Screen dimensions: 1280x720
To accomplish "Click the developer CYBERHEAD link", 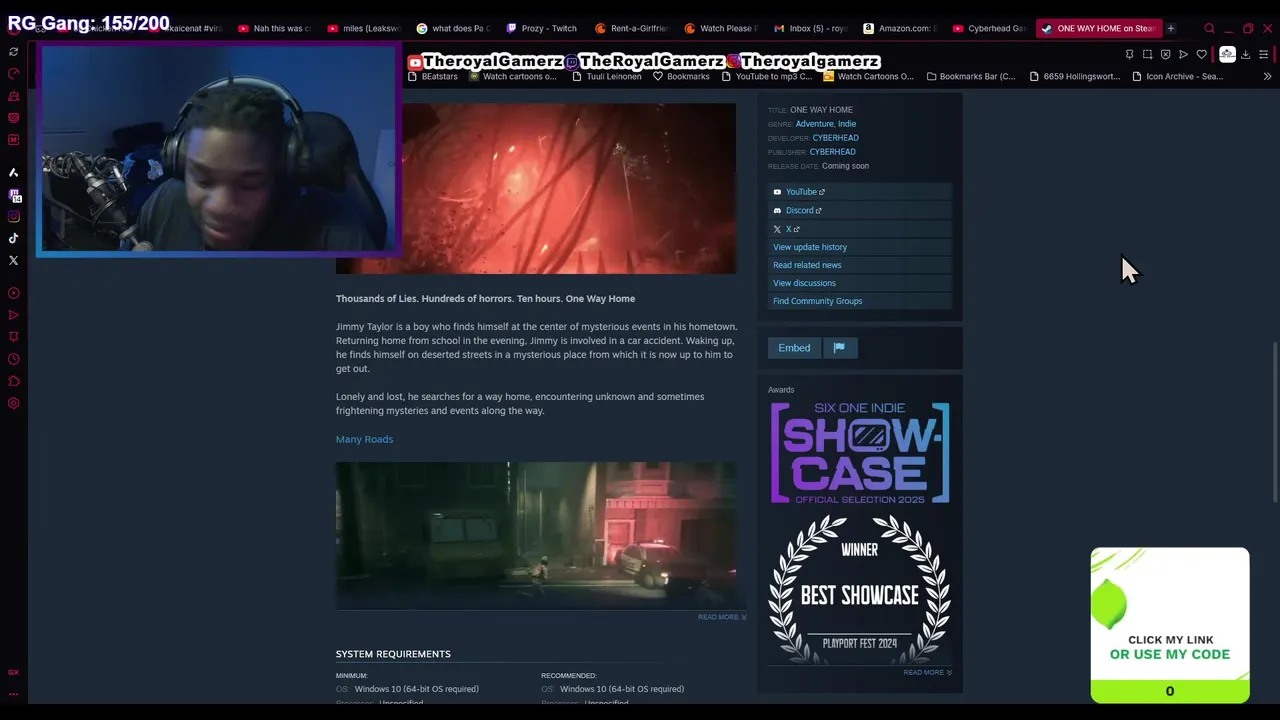I will click(x=835, y=138).
